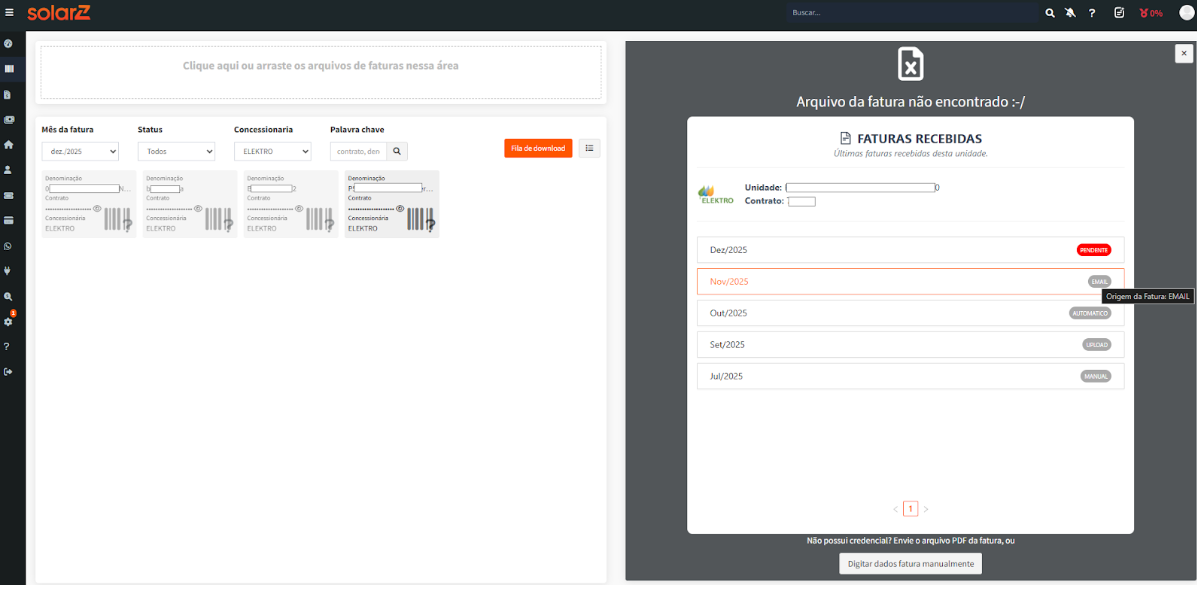Click the plug icon in sidebar
This screenshot has width=1197, height=592.
tap(8, 271)
